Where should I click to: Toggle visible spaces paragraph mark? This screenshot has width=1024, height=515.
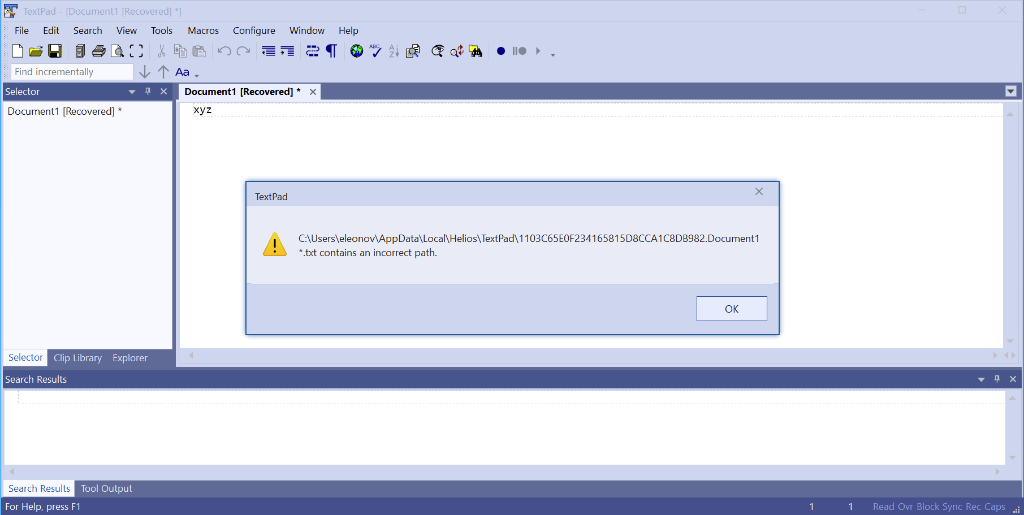331,51
